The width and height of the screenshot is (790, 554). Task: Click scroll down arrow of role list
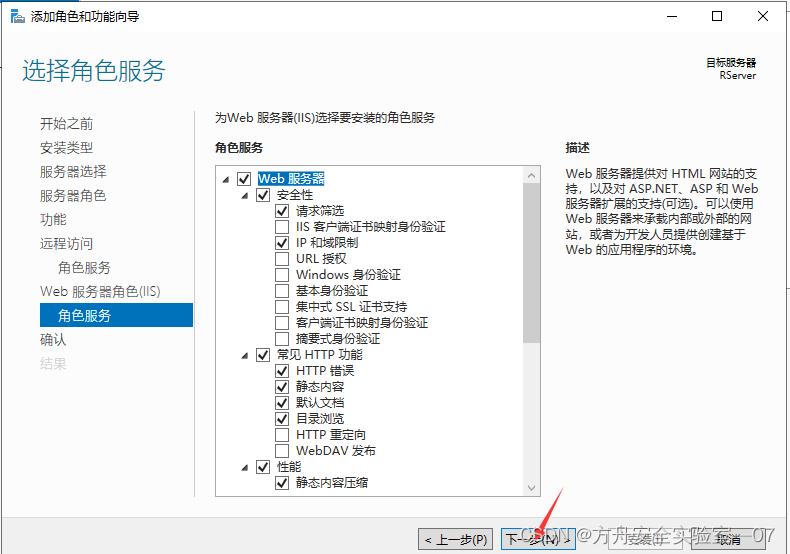pyautogui.click(x=532, y=488)
